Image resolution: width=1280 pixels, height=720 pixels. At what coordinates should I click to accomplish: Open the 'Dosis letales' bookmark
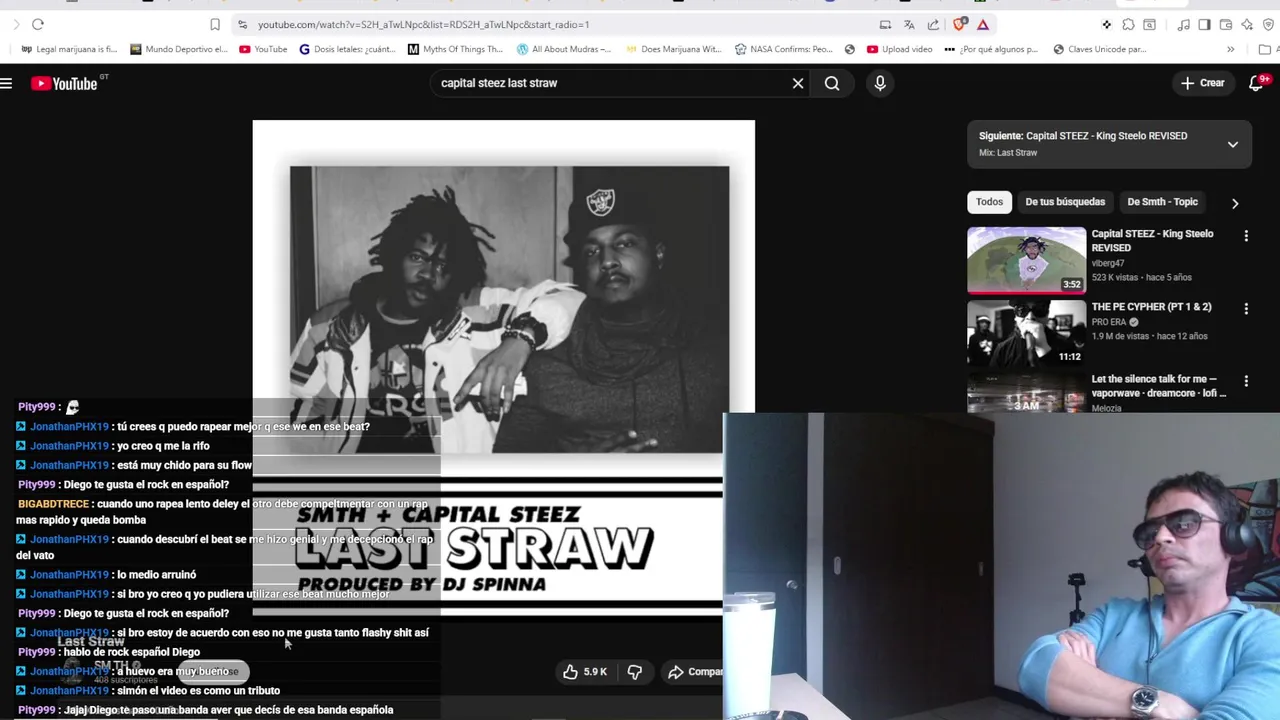[x=348, y=49]
